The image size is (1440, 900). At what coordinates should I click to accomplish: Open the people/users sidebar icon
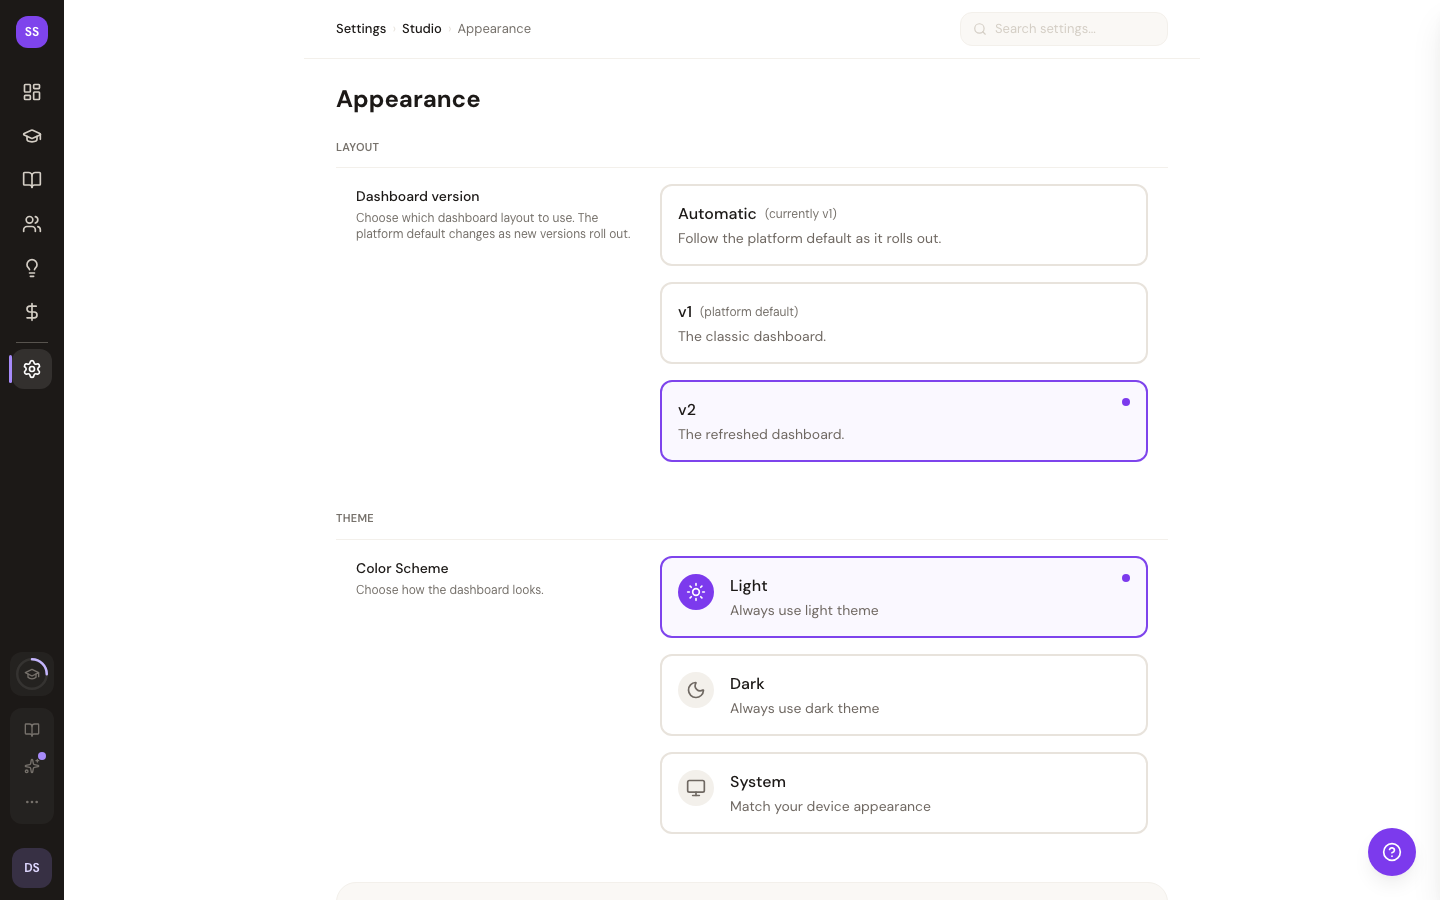[32, 224]
